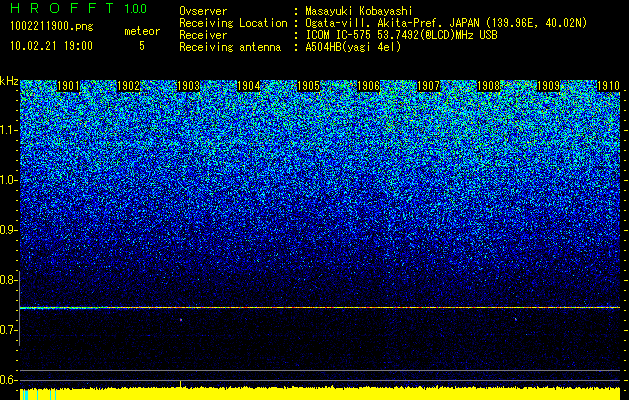Viewport: 629px width, 400px height.
Task: Click the Receiver label
Action: tap(203, 35)
